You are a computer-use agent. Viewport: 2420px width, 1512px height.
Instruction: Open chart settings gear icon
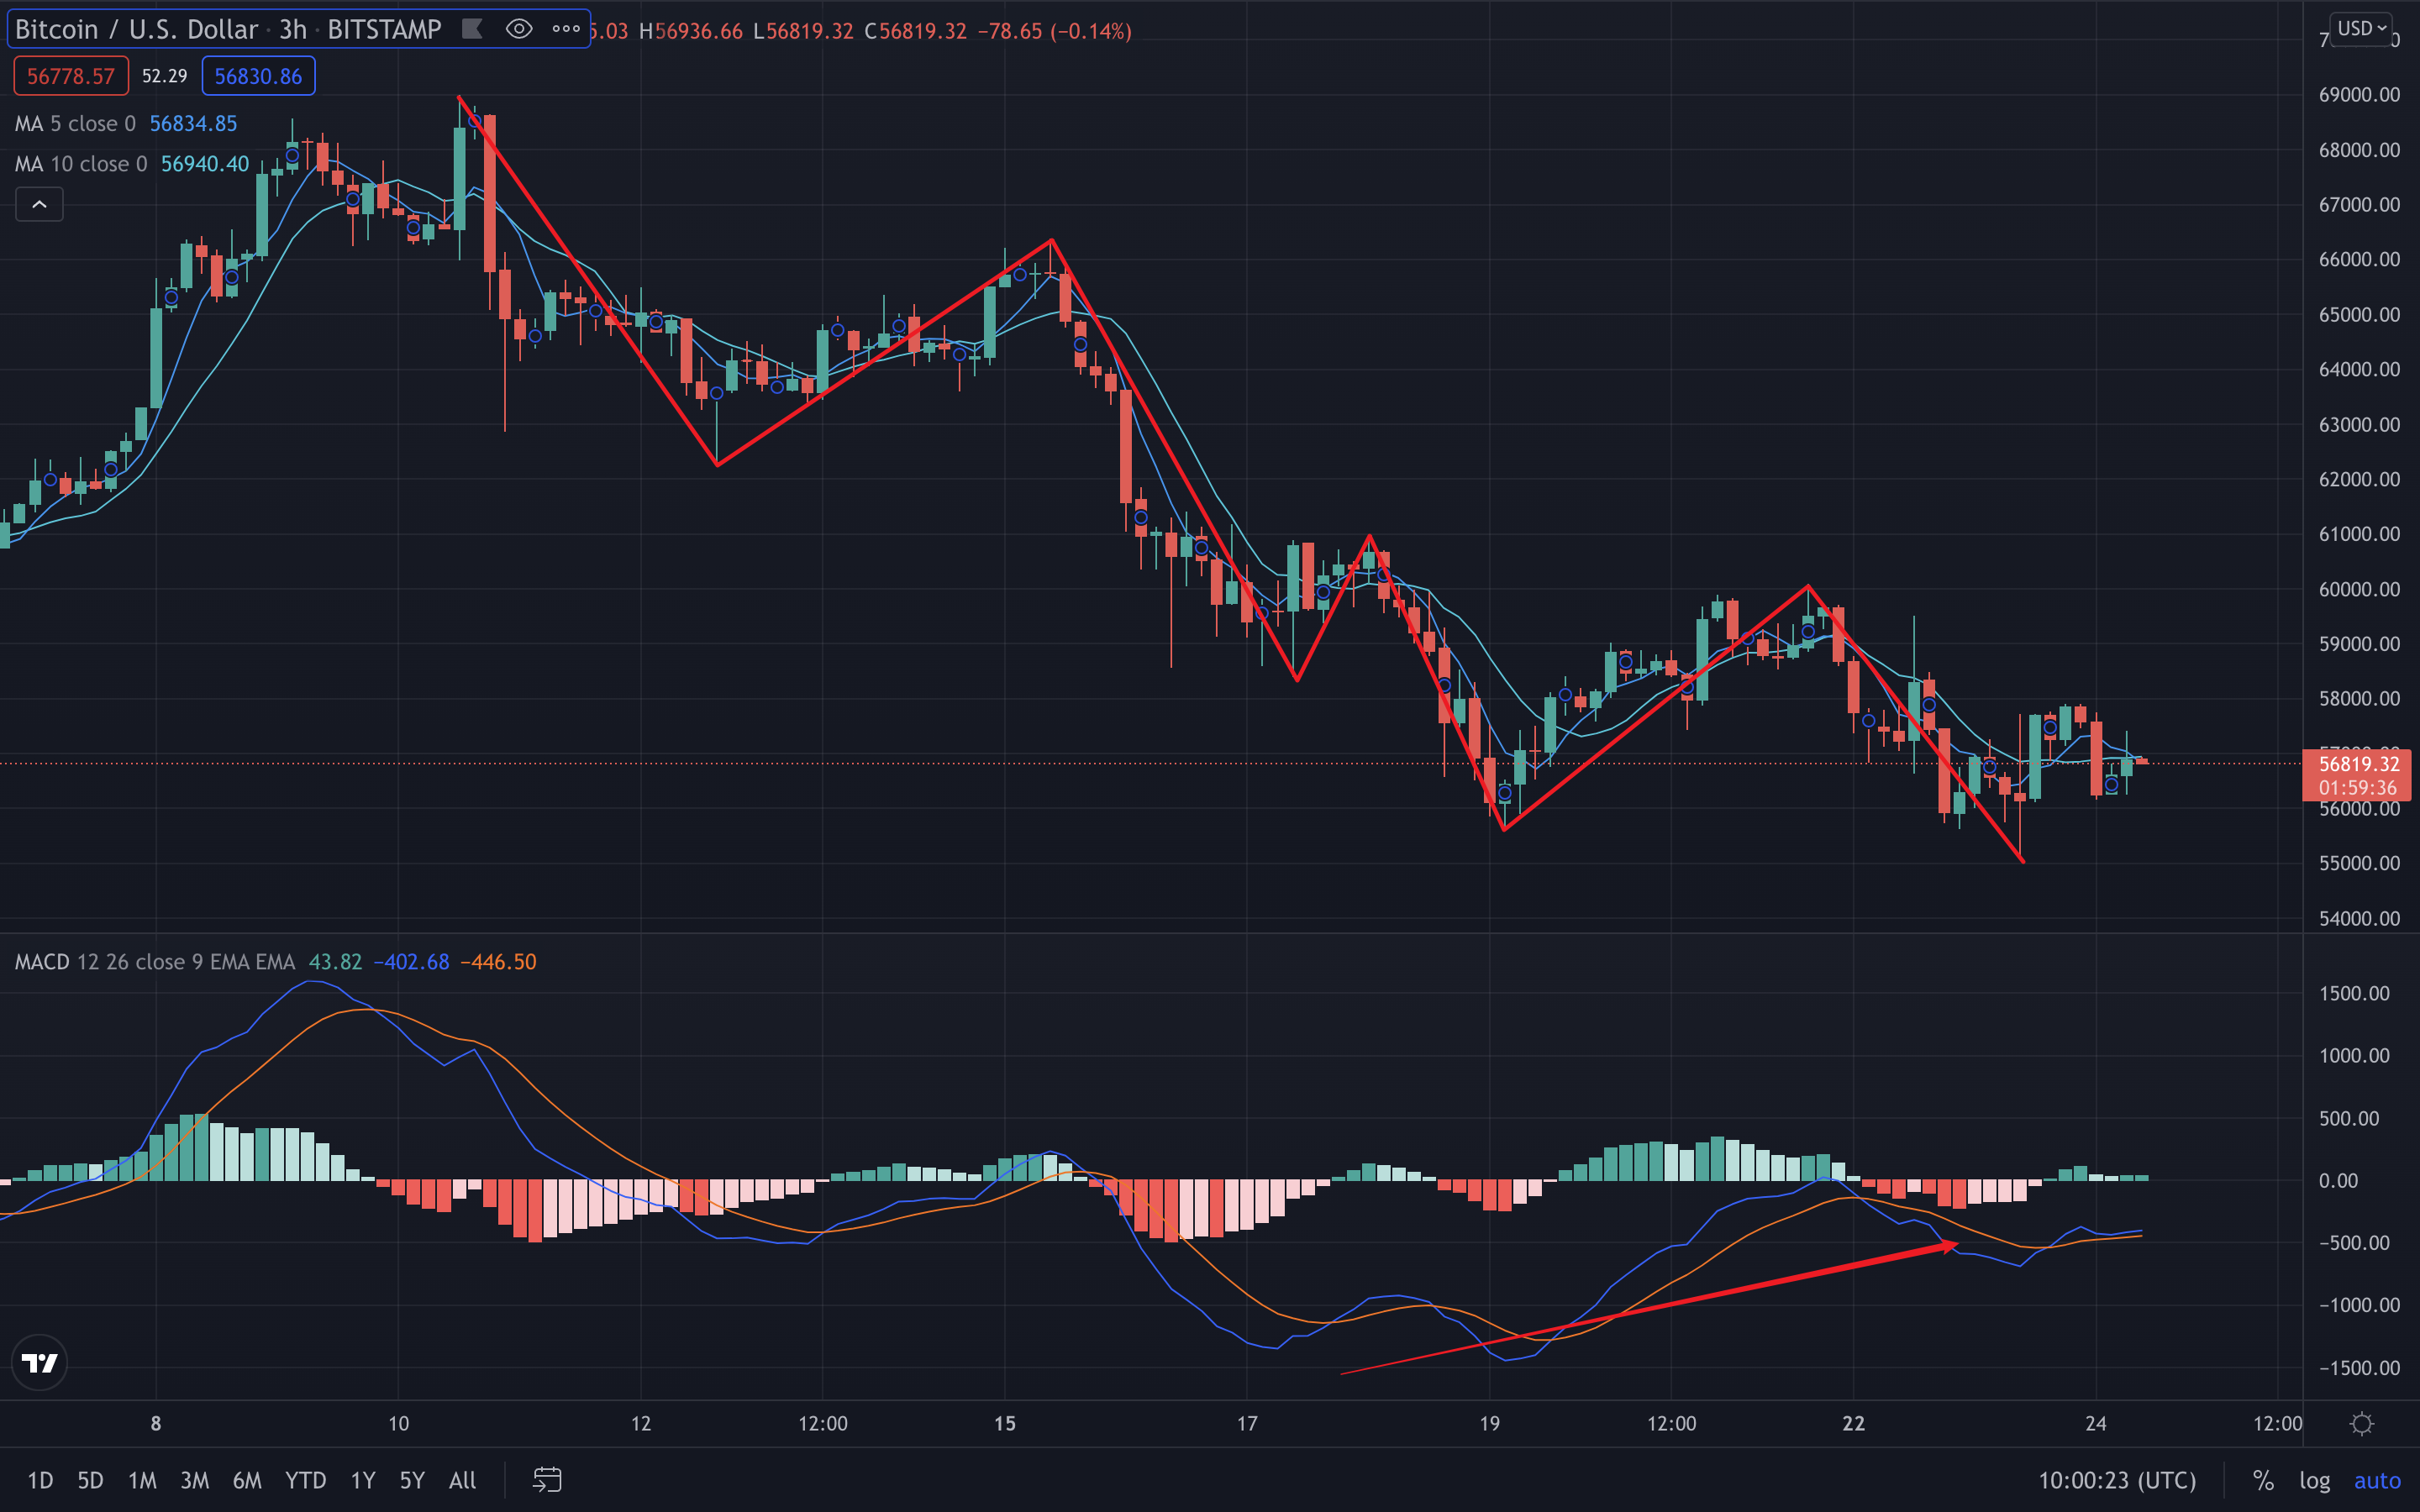[x=2362, y=1423]
